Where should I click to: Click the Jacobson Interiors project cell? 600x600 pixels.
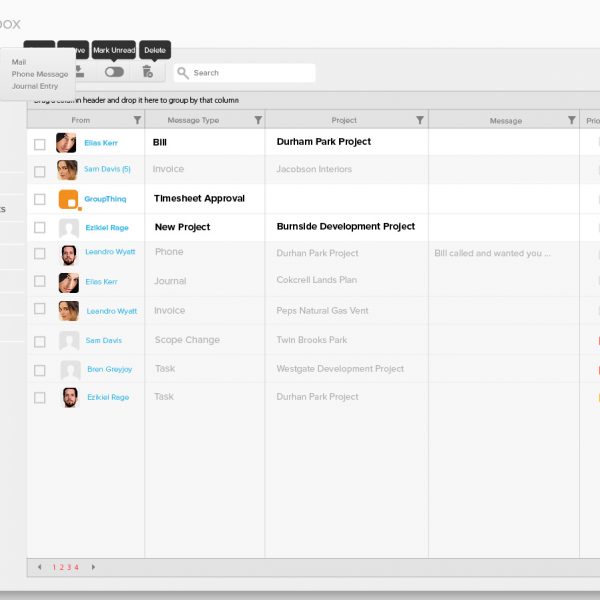314,169
